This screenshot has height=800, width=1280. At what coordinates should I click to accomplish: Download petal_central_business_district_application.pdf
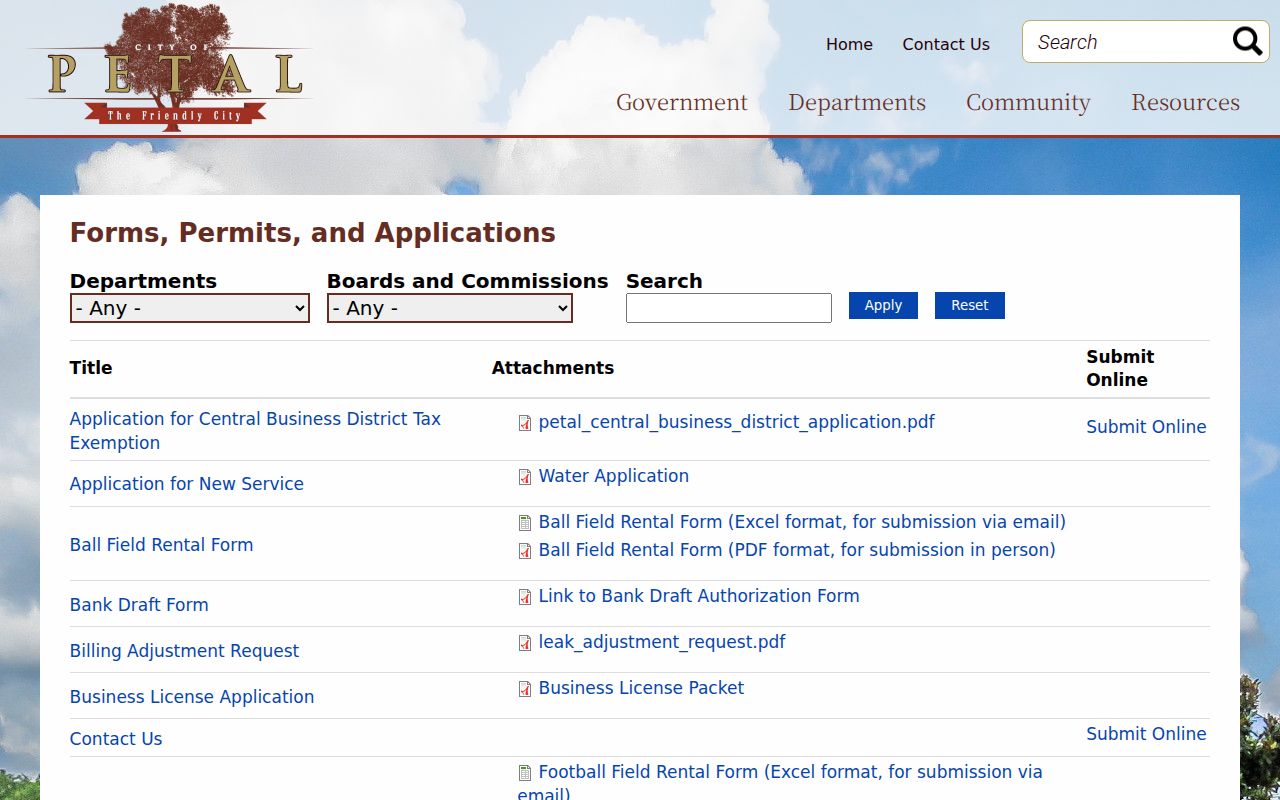[x=736, y=422]
